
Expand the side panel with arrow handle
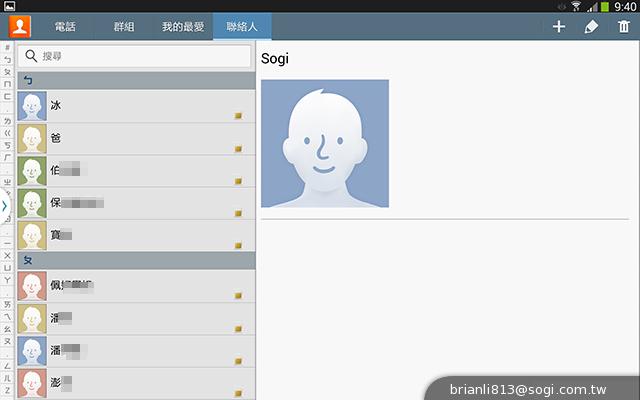(4, 205)
